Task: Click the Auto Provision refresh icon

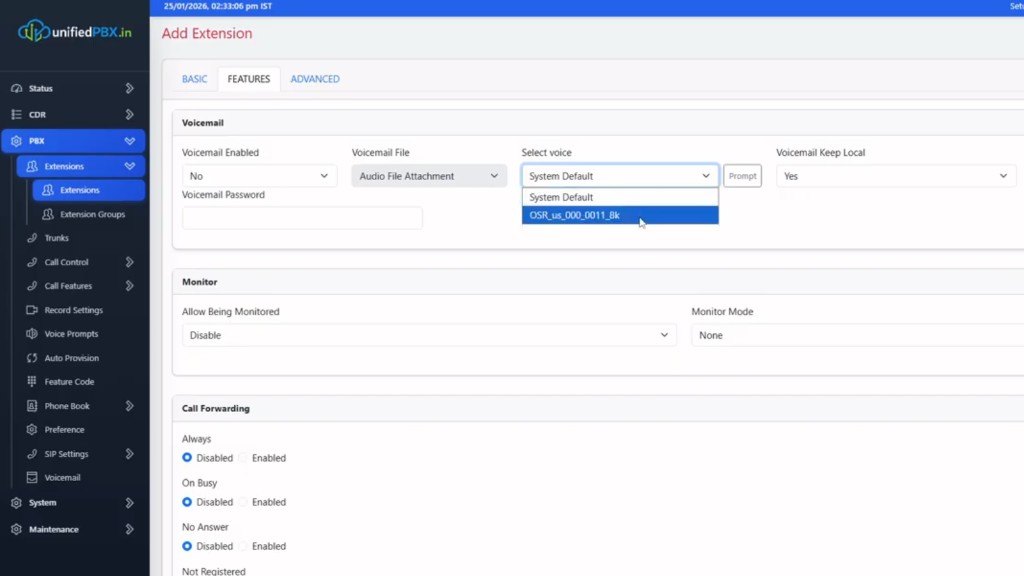Action: pyautogui.click(x=32, y=358)
